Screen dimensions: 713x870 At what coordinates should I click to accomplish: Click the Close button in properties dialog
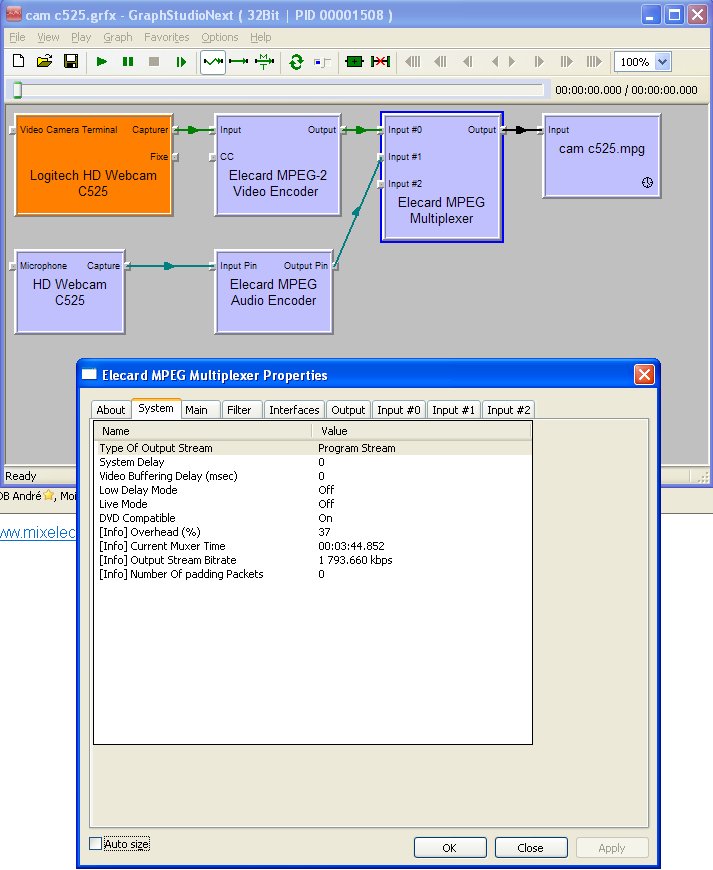tap(531, 848)
